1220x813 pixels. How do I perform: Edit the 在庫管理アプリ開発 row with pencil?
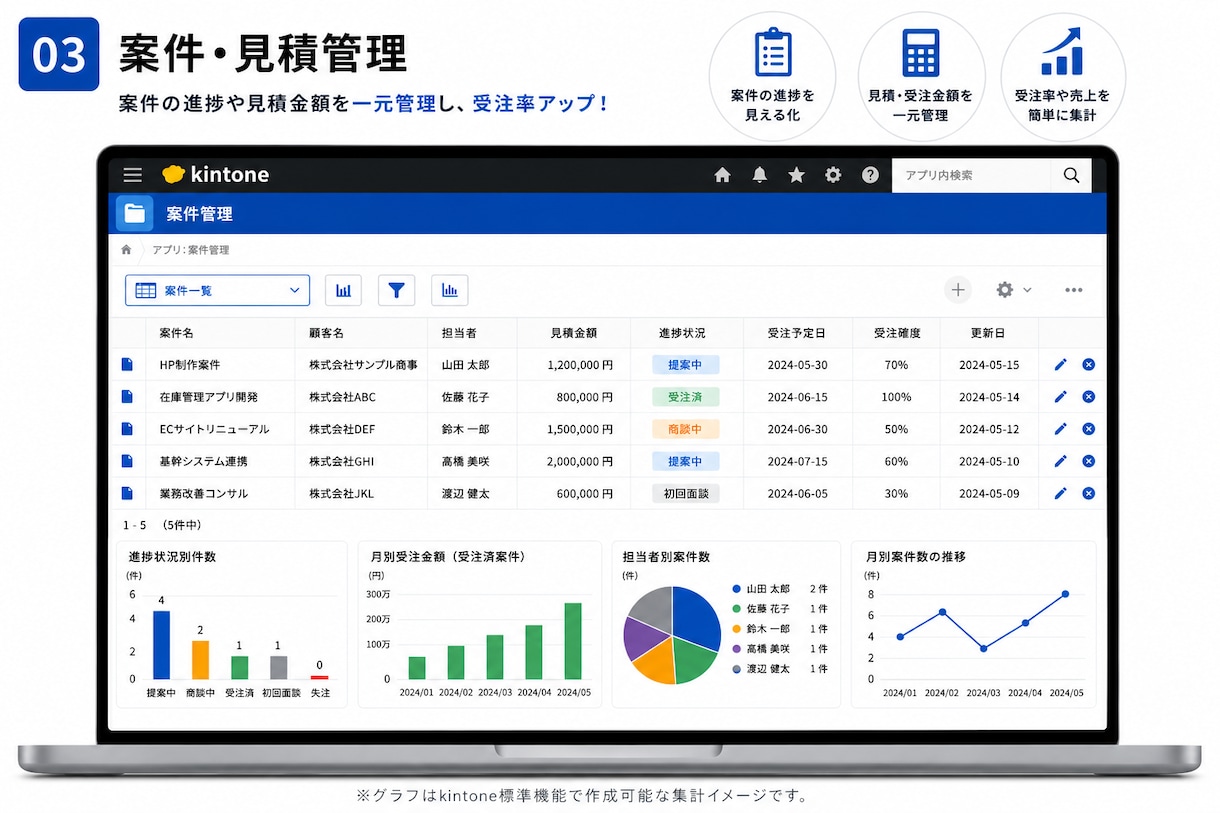pos(1060,397)
